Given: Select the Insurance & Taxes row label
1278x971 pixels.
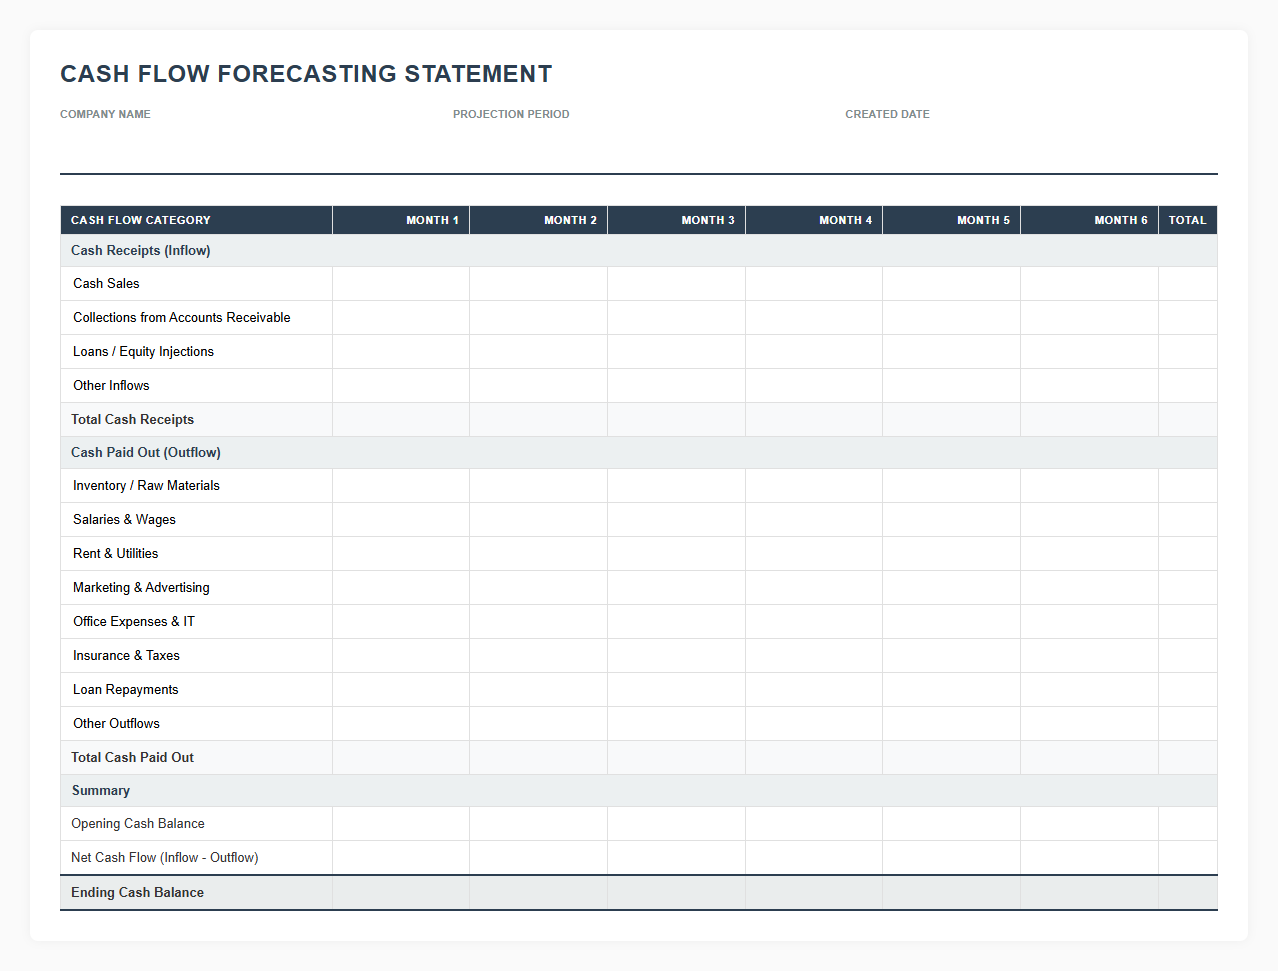Looking at the screenshot, I should click(x=126, y=656).
